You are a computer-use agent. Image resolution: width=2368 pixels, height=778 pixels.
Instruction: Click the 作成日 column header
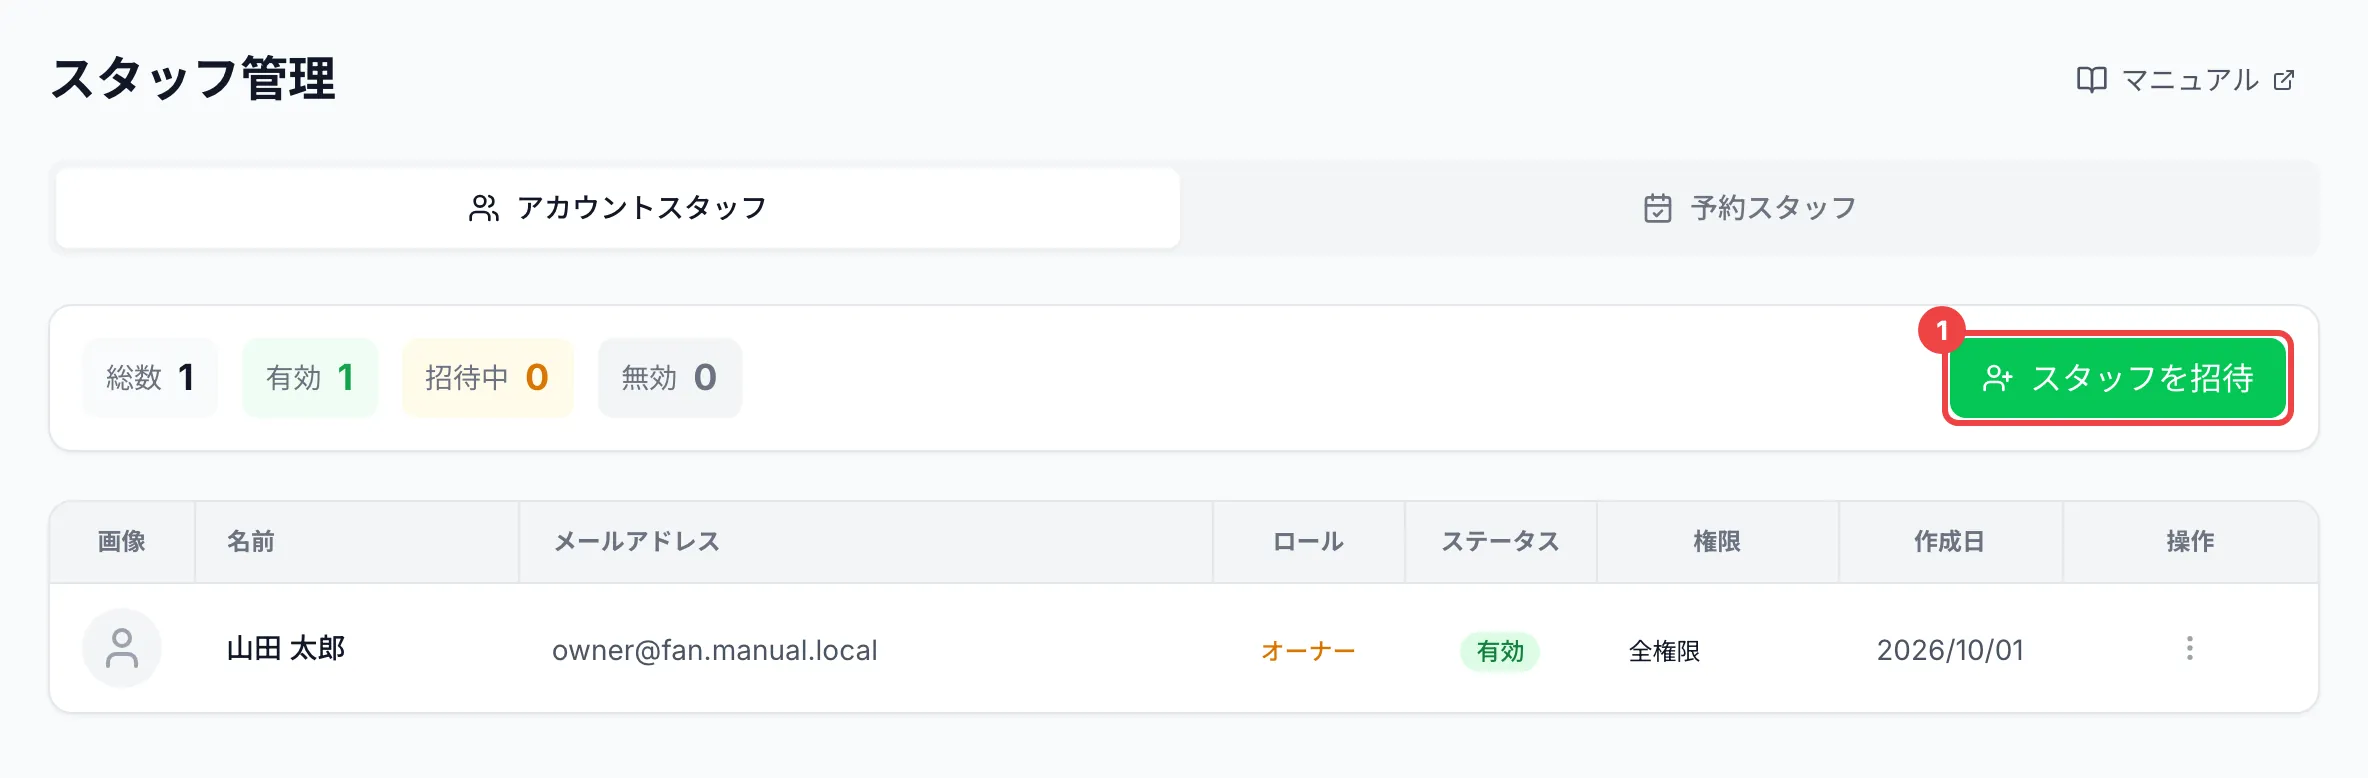tap(1950, 541)
